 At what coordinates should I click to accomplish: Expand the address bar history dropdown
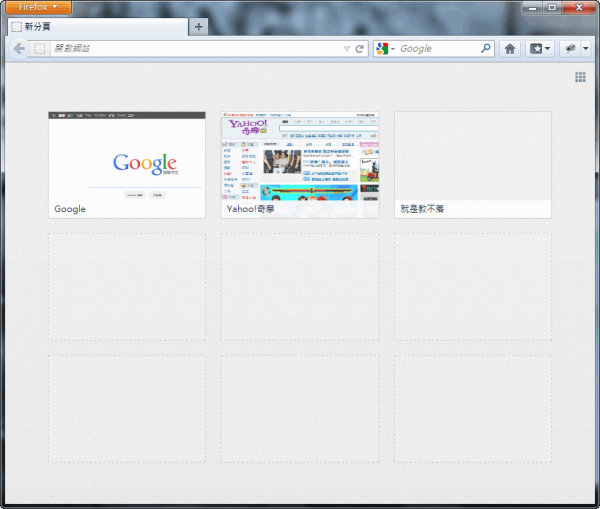tap(346, 48)
